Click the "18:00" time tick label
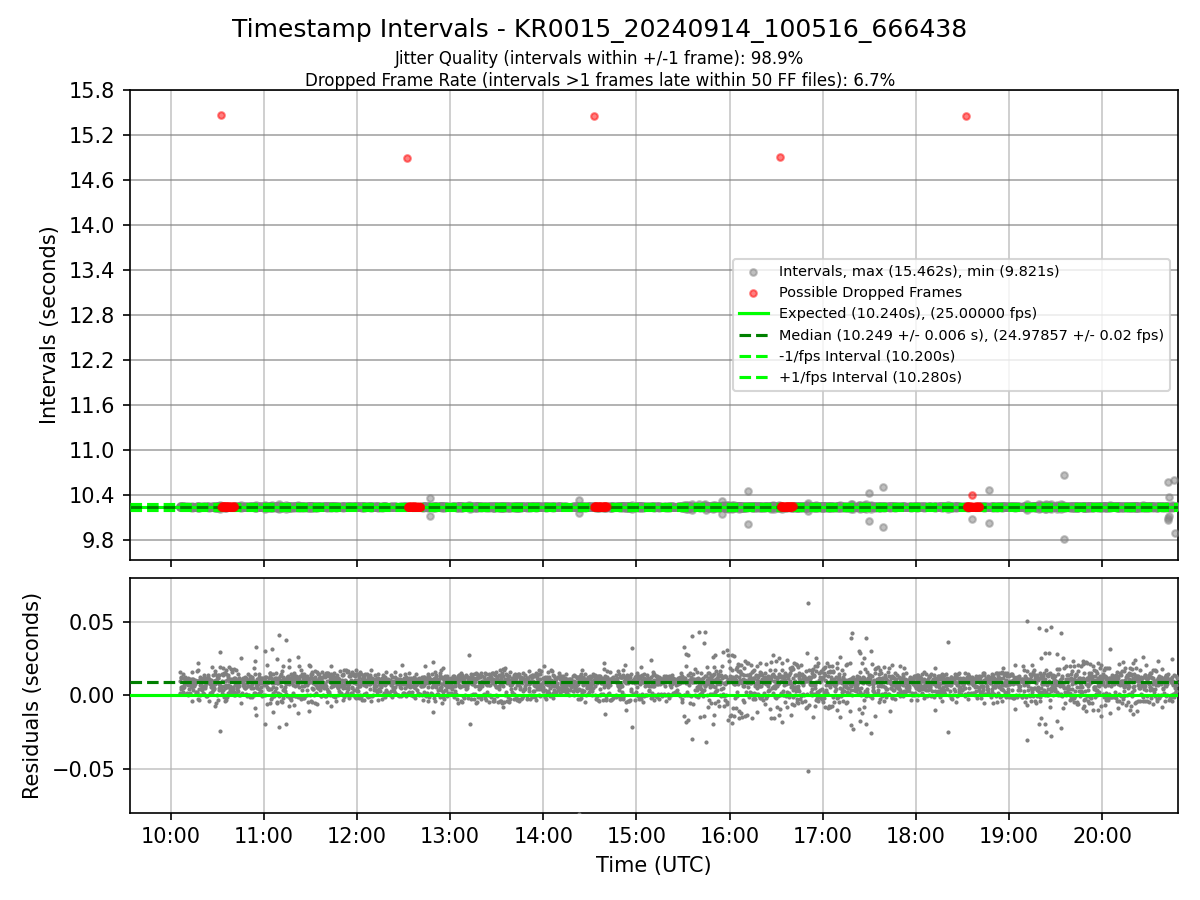Image resolution: width=1200 pixels, height=900 pixels. point(916,835)
